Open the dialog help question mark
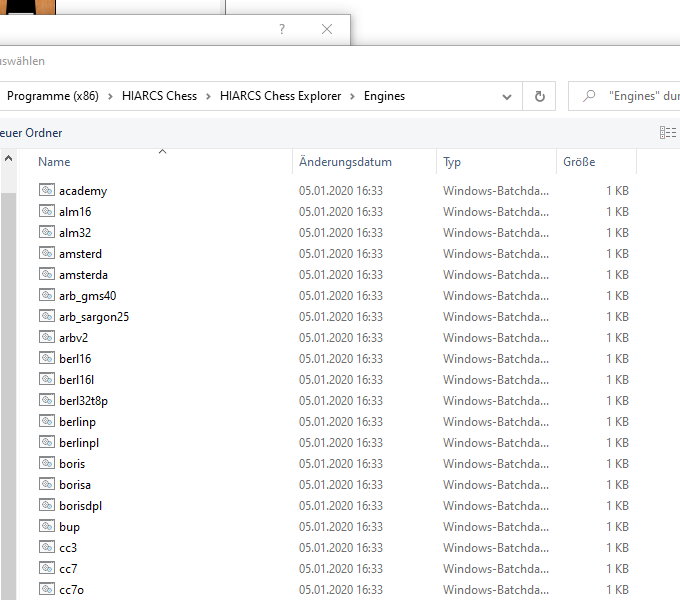Screen dimensions: 680x600 tap(282, 29)
